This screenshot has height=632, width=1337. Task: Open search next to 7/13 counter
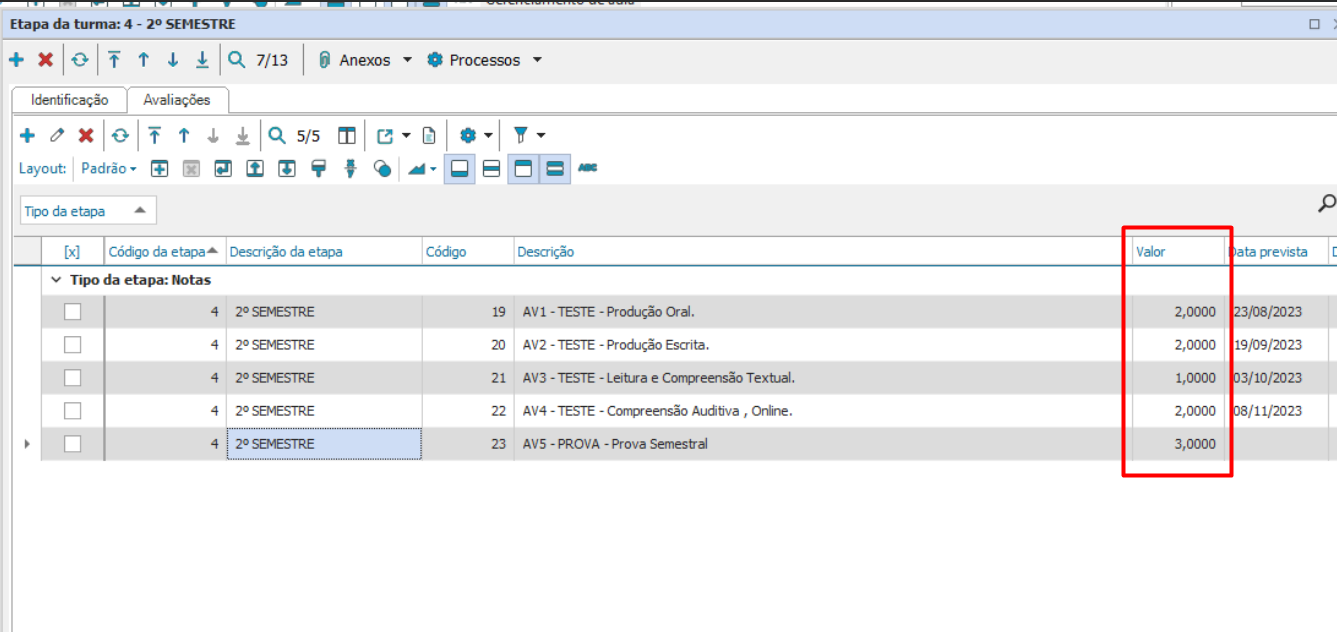tap(236, 60)
